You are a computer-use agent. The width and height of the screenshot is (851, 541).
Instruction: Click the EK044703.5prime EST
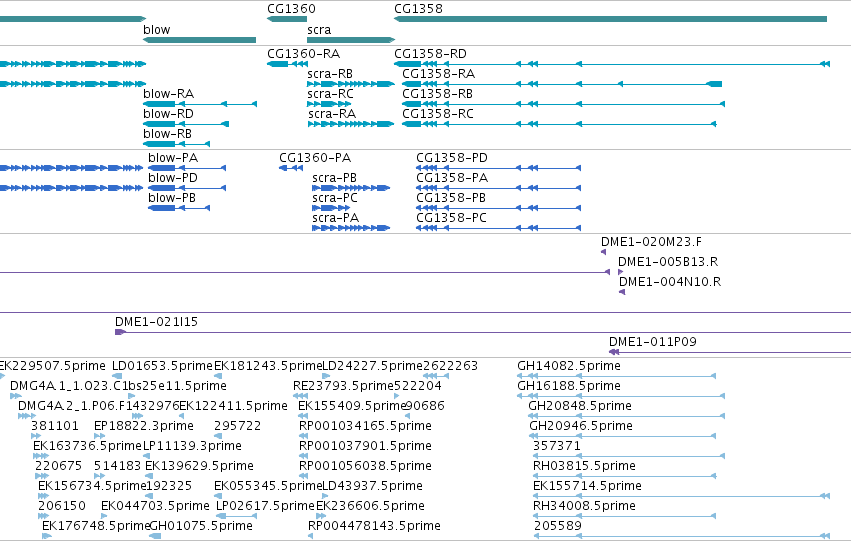(105, 517)
